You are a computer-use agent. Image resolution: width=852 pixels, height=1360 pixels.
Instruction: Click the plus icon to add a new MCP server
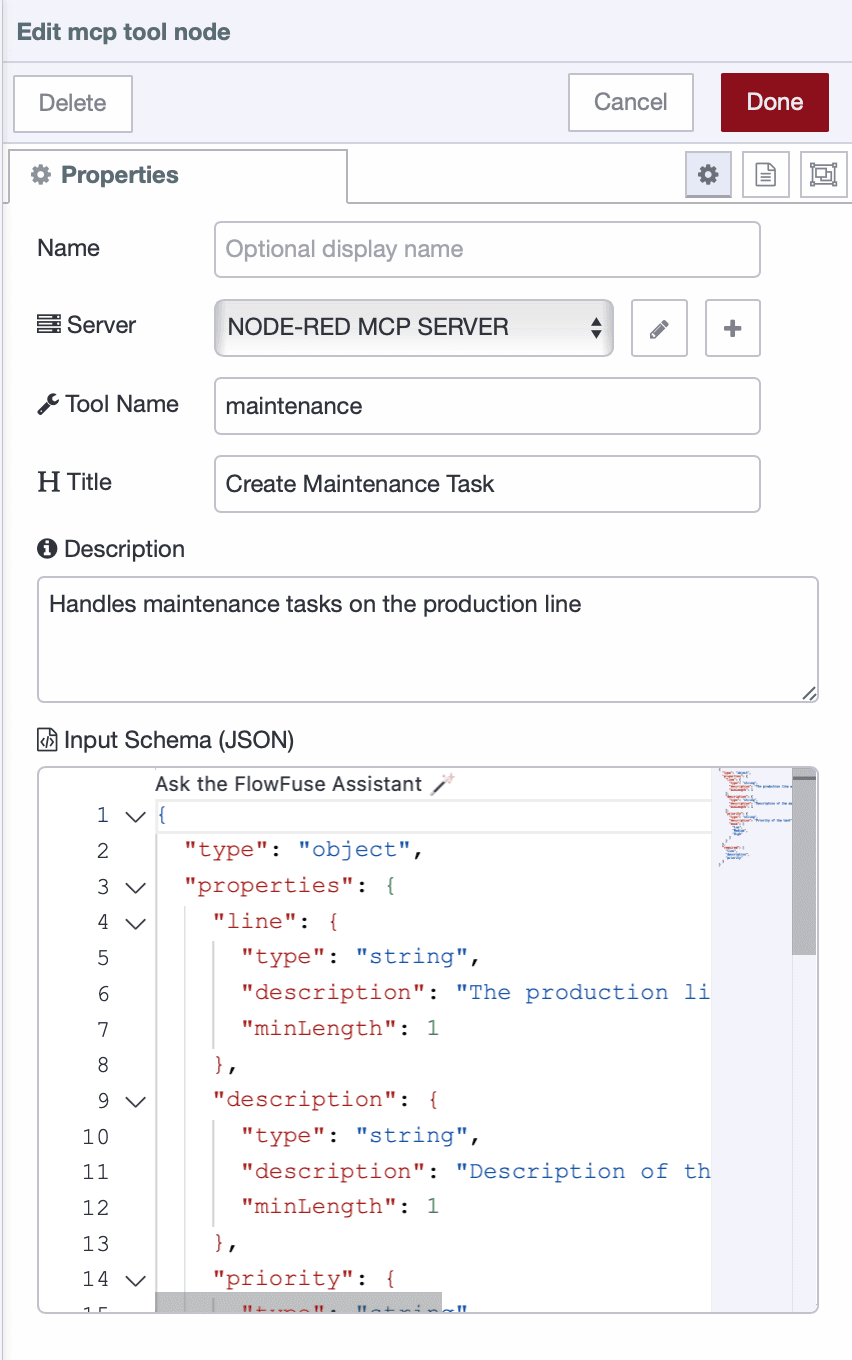point(732,328)
